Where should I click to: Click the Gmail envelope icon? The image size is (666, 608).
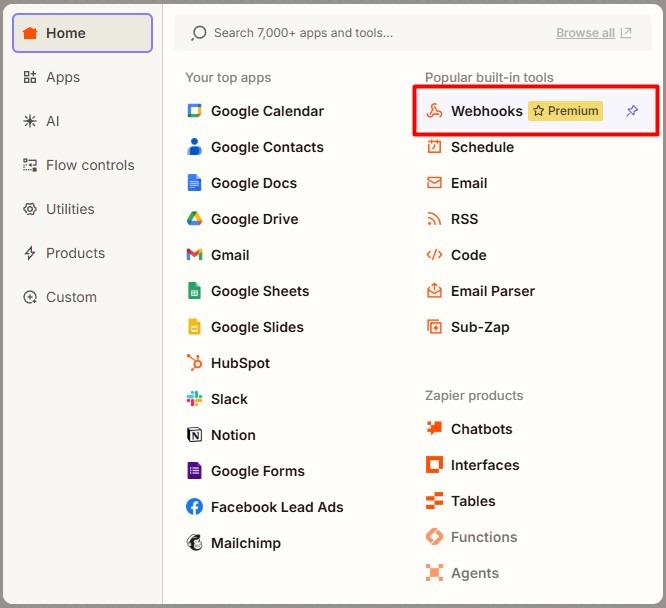(194, 255)
